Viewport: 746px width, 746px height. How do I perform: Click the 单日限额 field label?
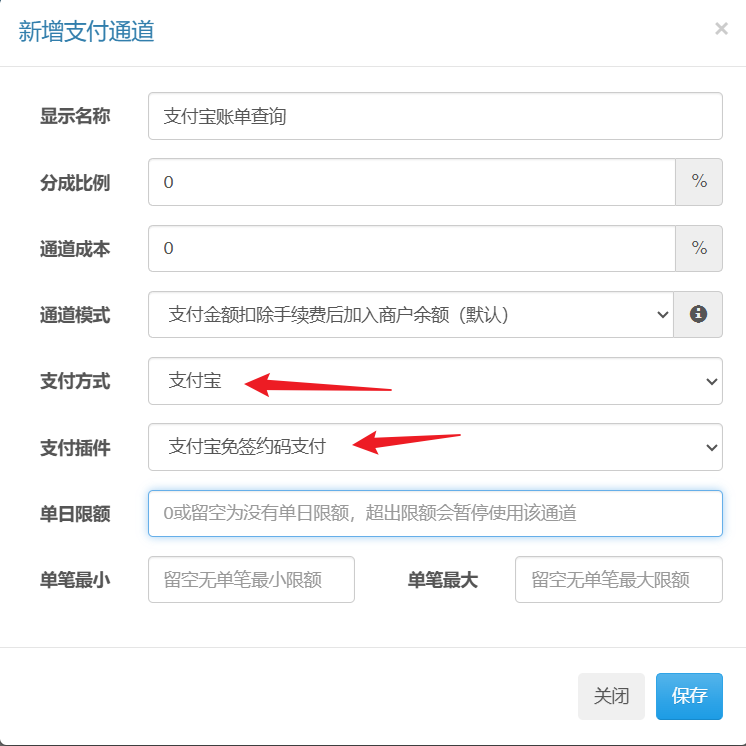(x=75, y=514)
